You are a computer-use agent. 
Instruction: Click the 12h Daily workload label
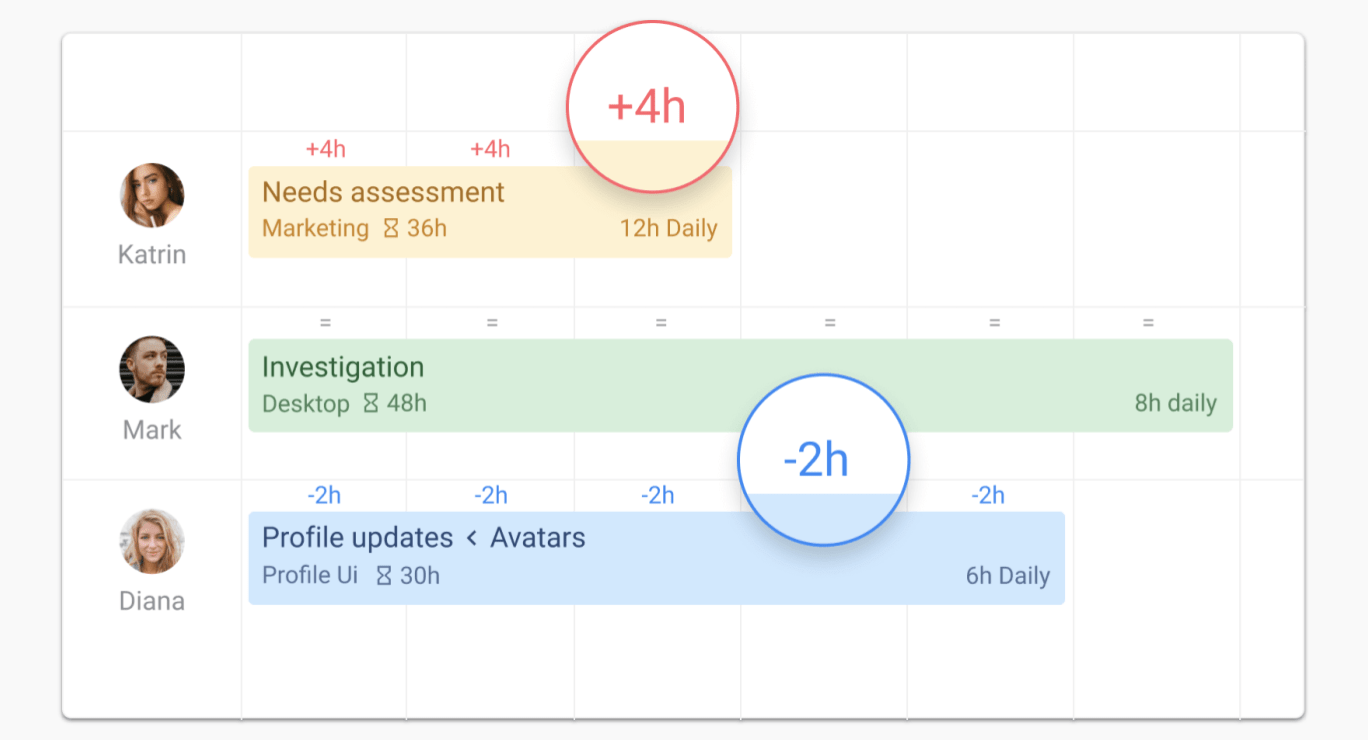click(668, 229)
